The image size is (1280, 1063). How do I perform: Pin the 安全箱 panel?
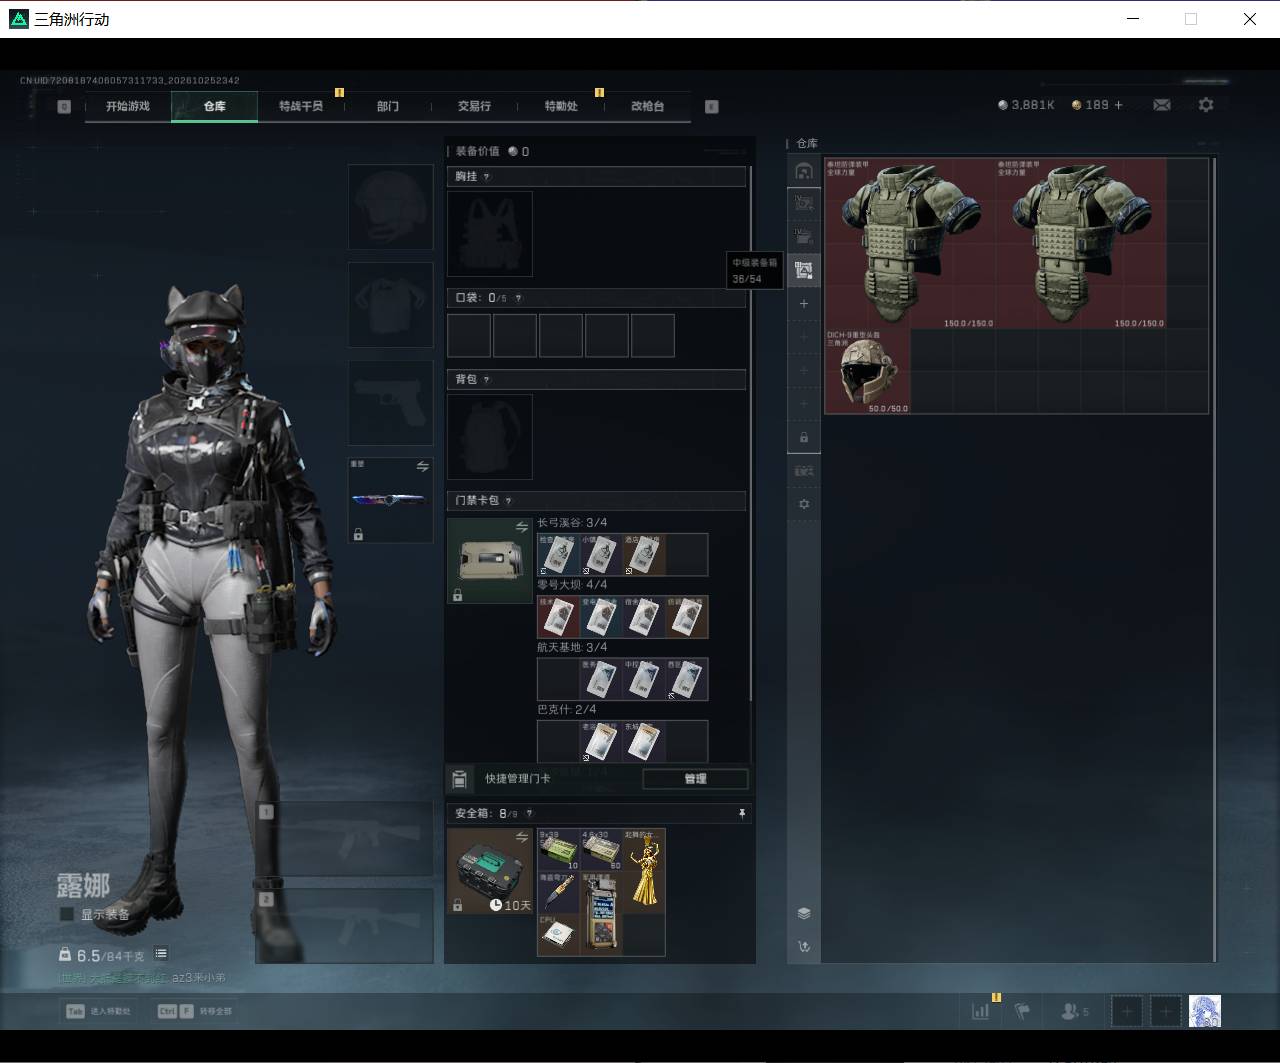(741, 814)
